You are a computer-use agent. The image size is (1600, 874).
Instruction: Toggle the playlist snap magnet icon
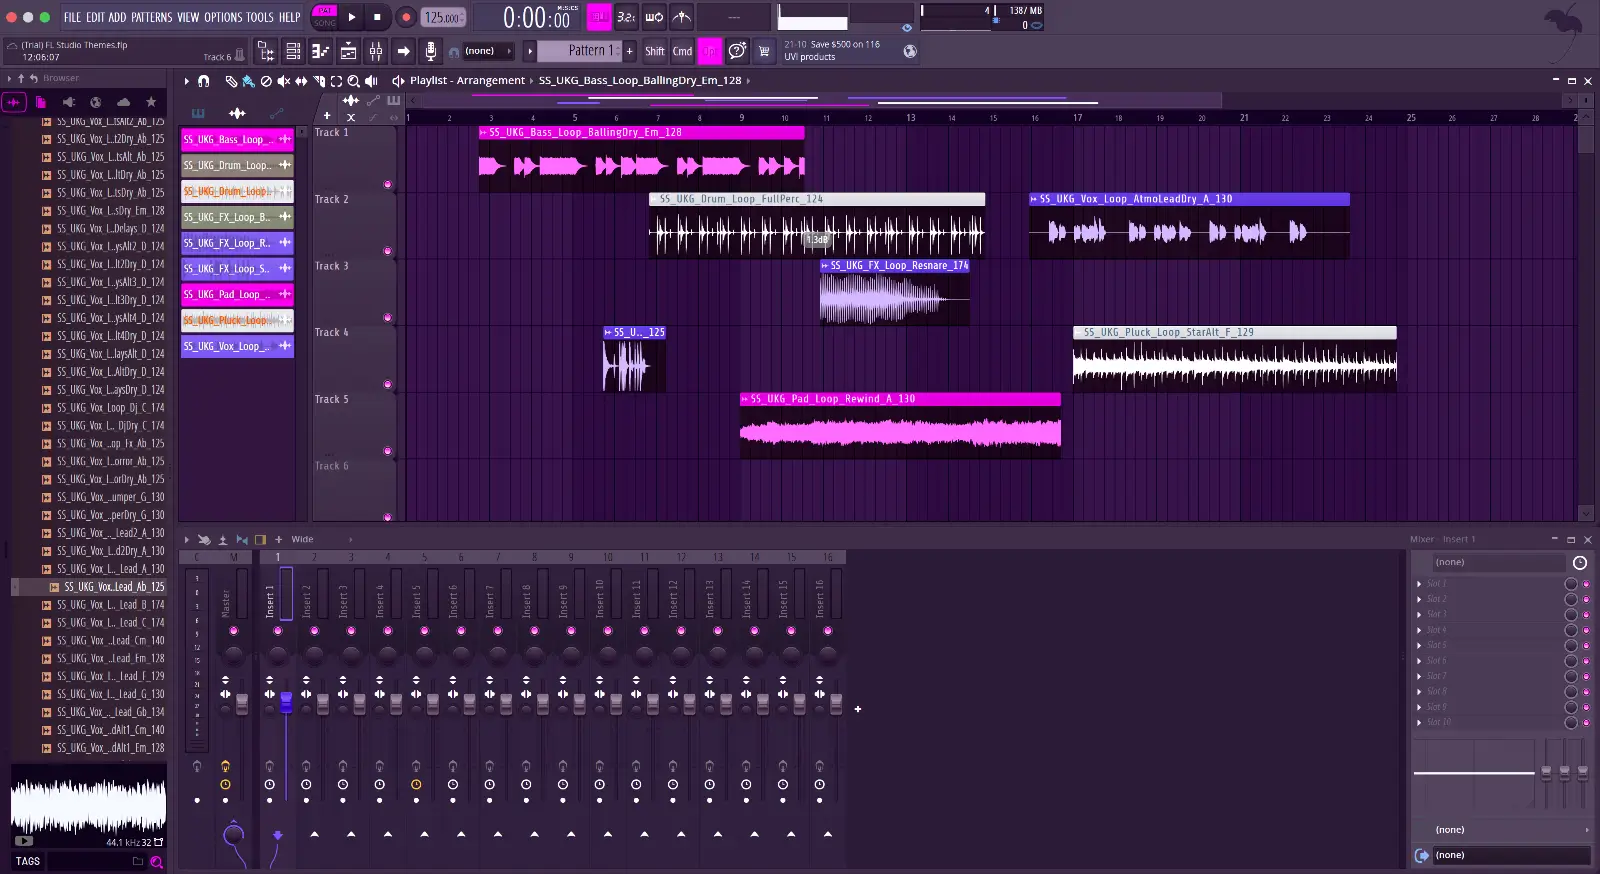tap(204, 81)
